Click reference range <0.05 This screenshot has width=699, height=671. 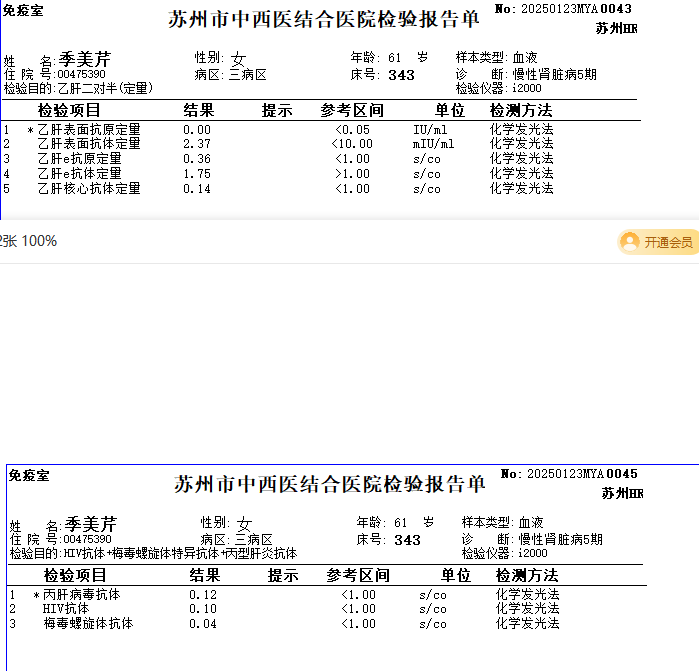[352, 130]
